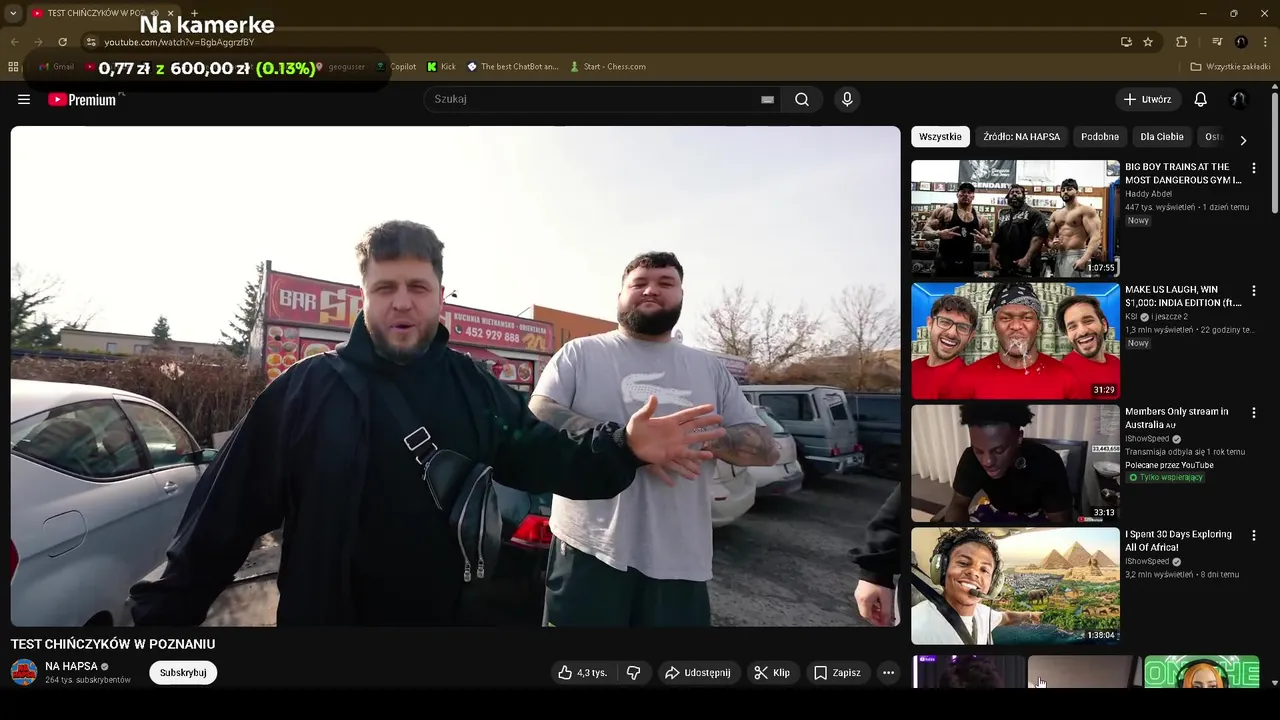View site information icon in the address bar
Viewport: 1280px width, 720px height.
[x=90, y=42]
